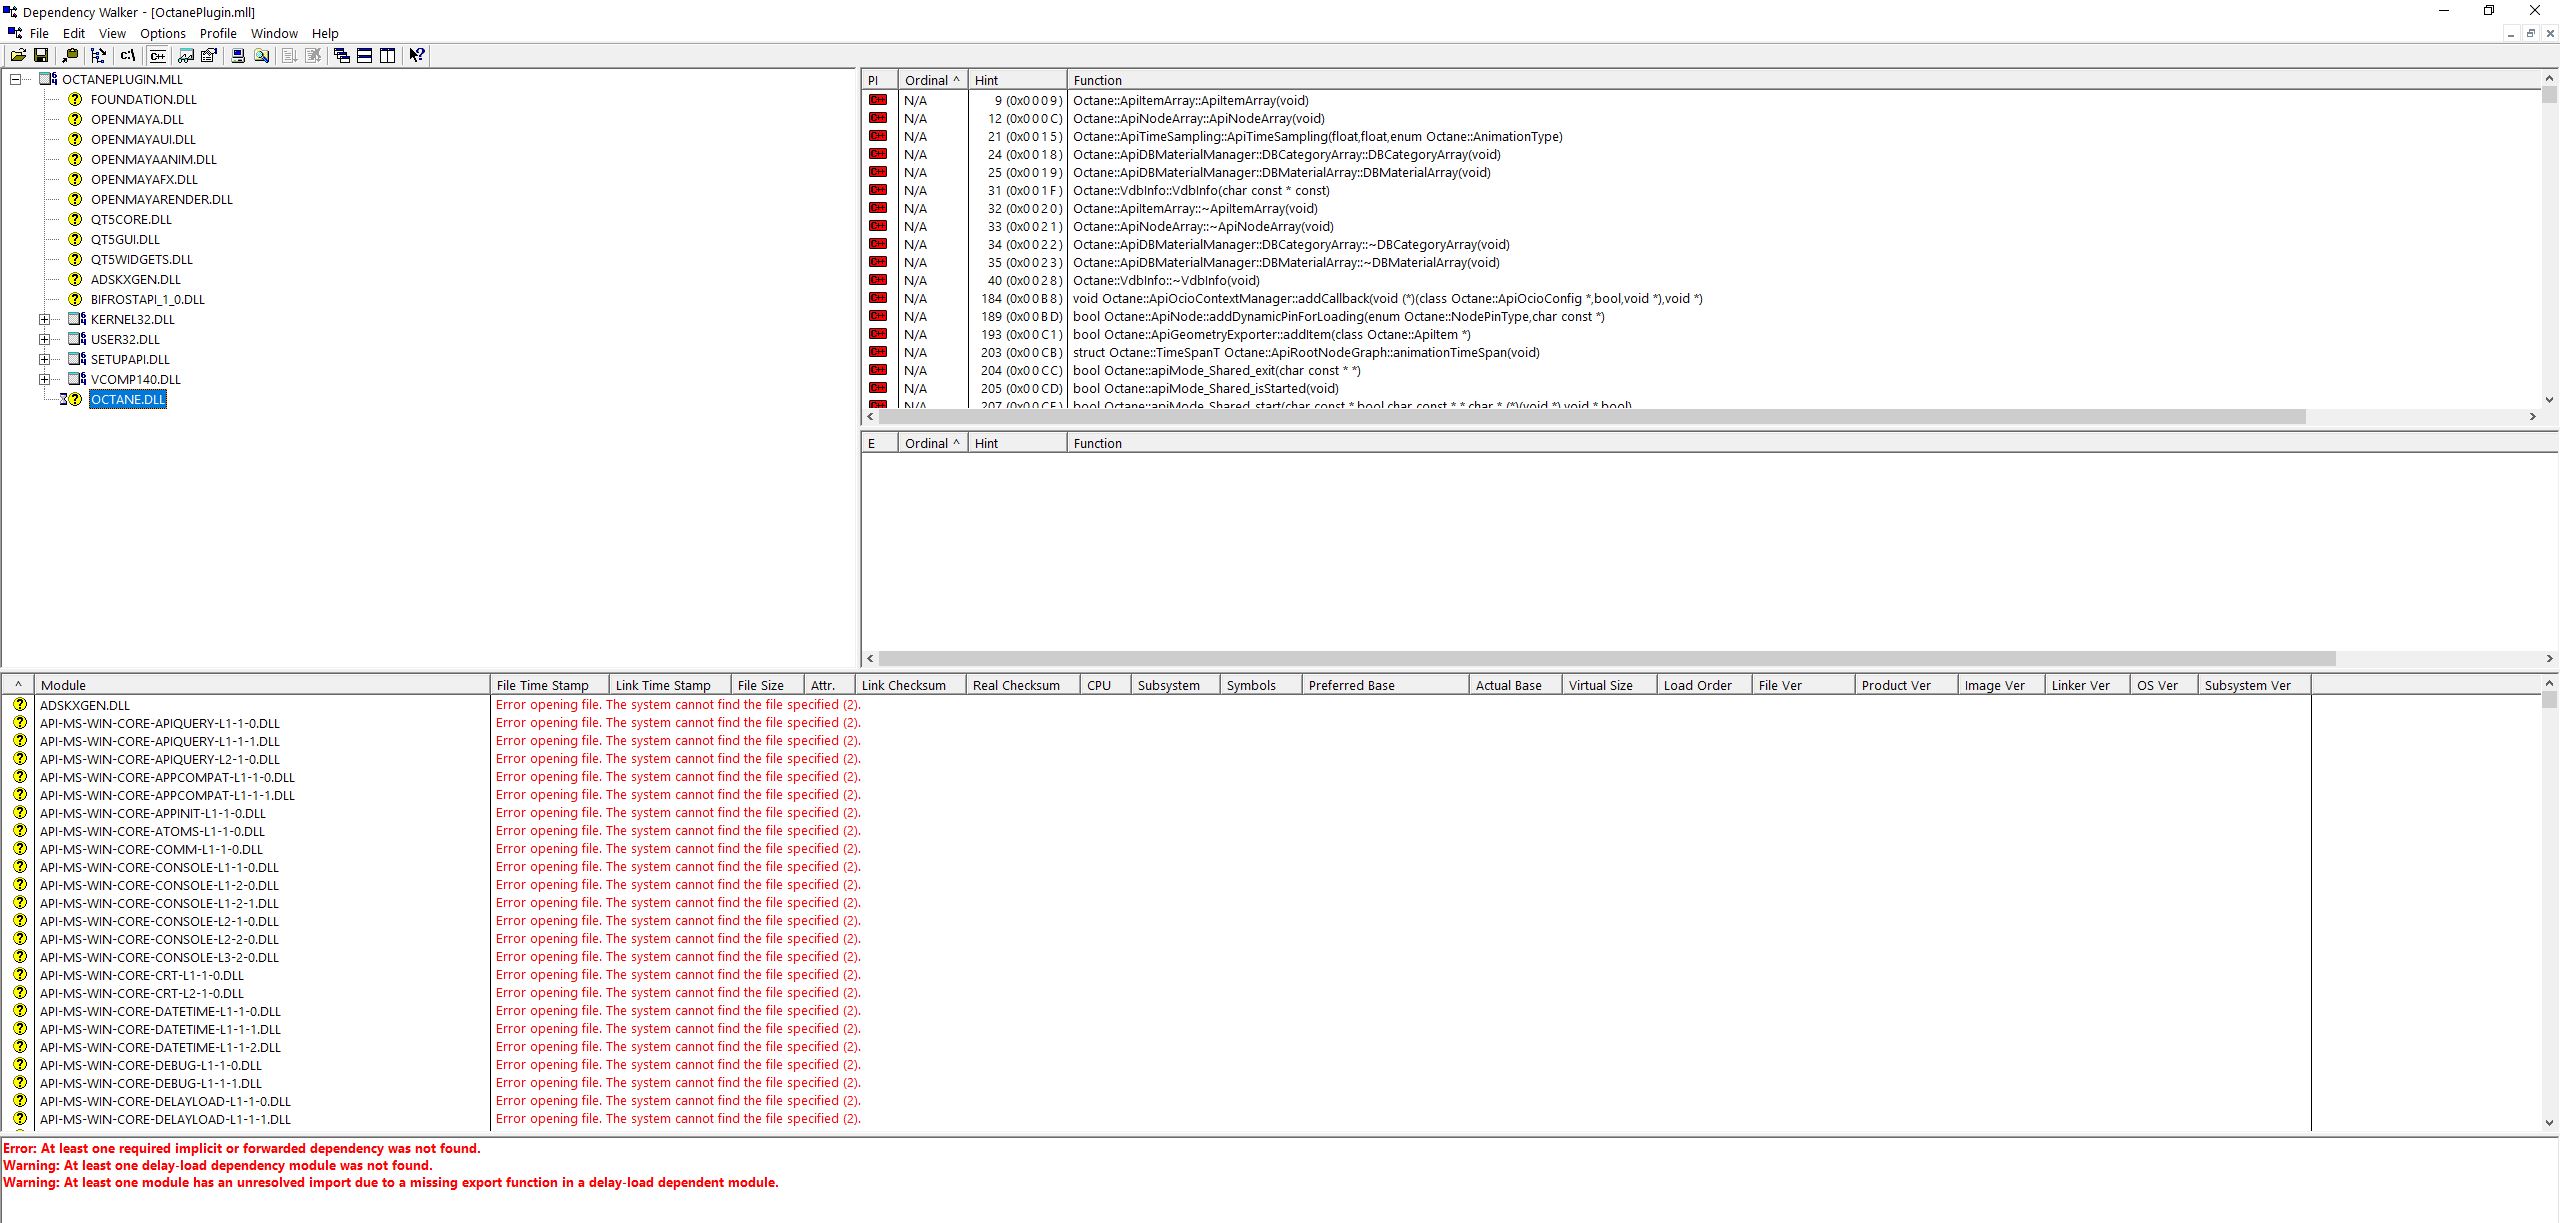Click Auto Expand tree toolbar icon
Image resolution: width=2560 pixels, height=1223 pixels.
pos(98,56)
